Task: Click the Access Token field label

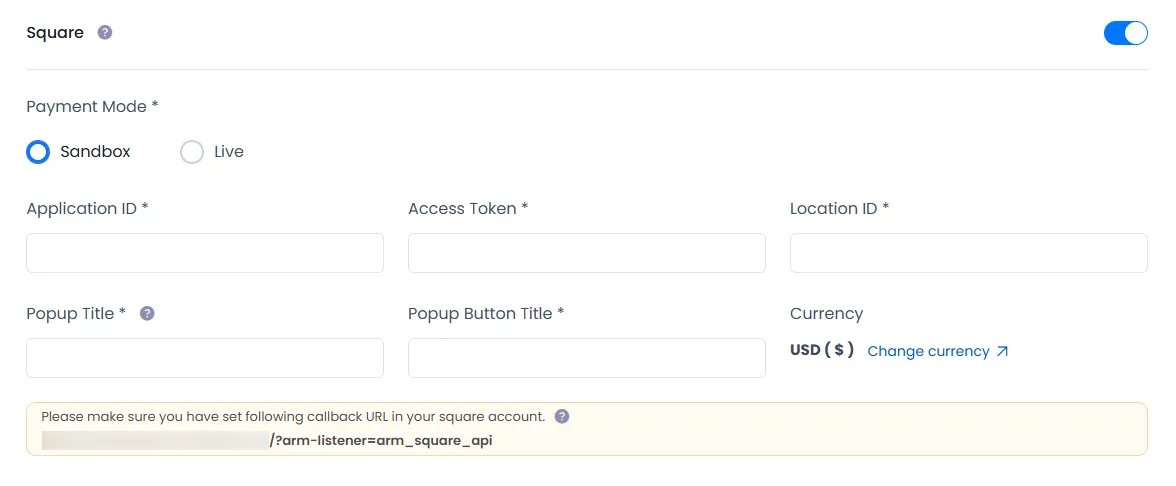Action: pyautogui.click(x=468, y=209)
